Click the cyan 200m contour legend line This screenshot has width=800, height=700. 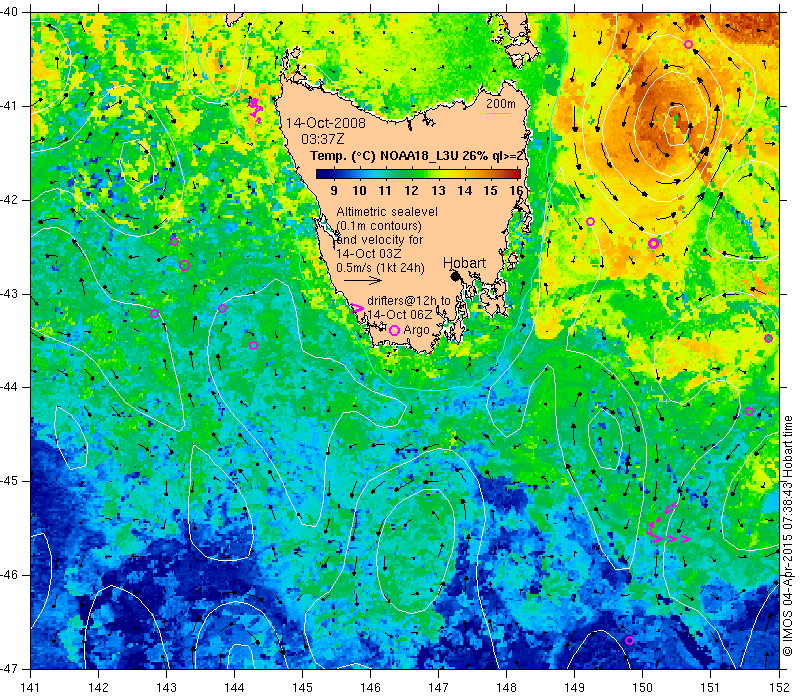pos(498,113)
